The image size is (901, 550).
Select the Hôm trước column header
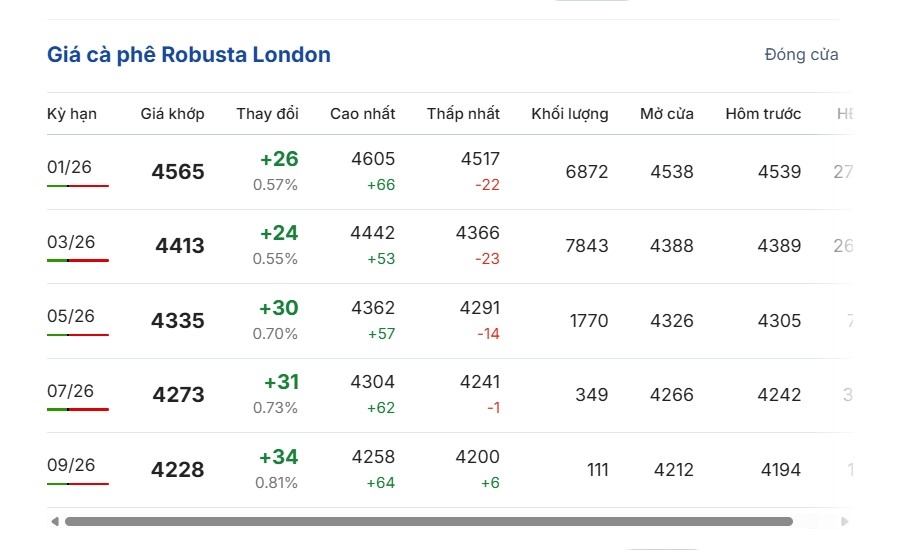[x=763, y=114]
